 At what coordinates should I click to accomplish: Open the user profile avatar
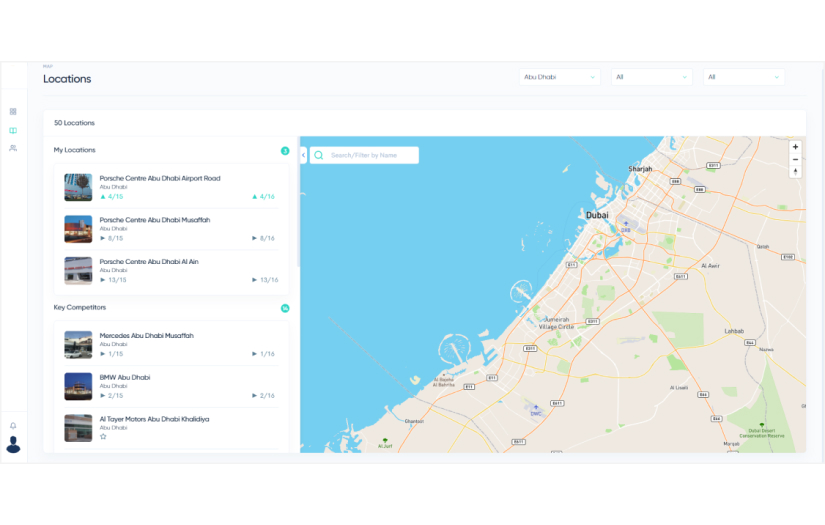click(13, 445)
